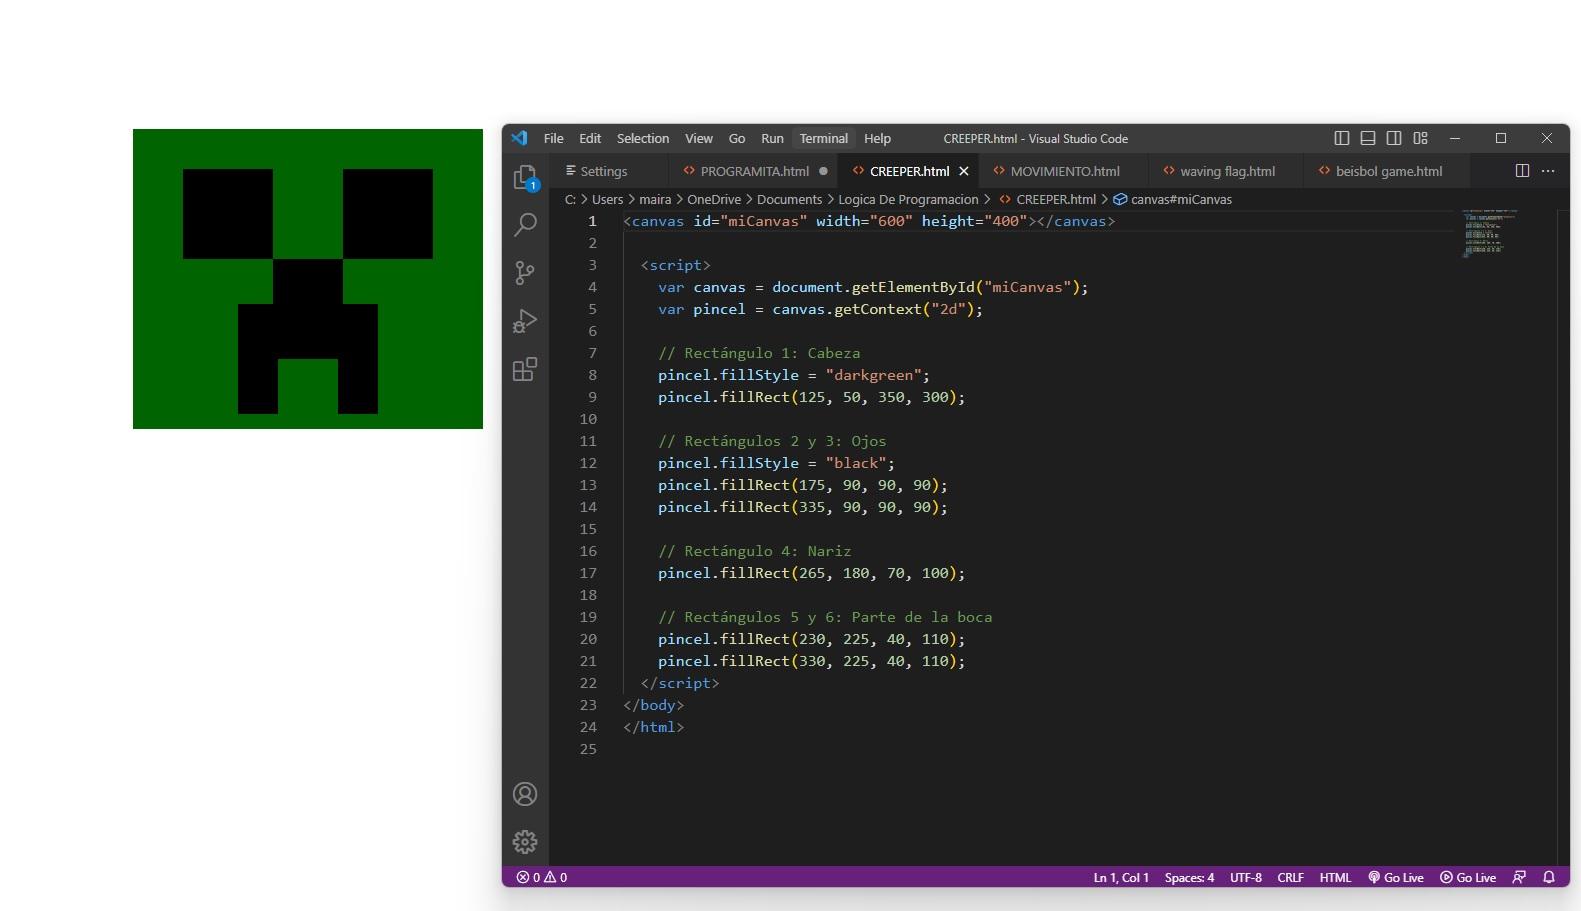Click Ln 1, Col 1 cursor position
The height and width of the screenshot is (911, 1581).
coord(1121,877)
